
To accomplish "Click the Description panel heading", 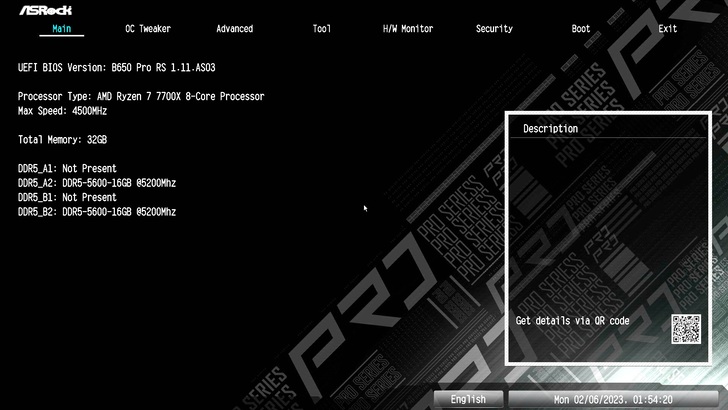I will (x=550, y=129).
